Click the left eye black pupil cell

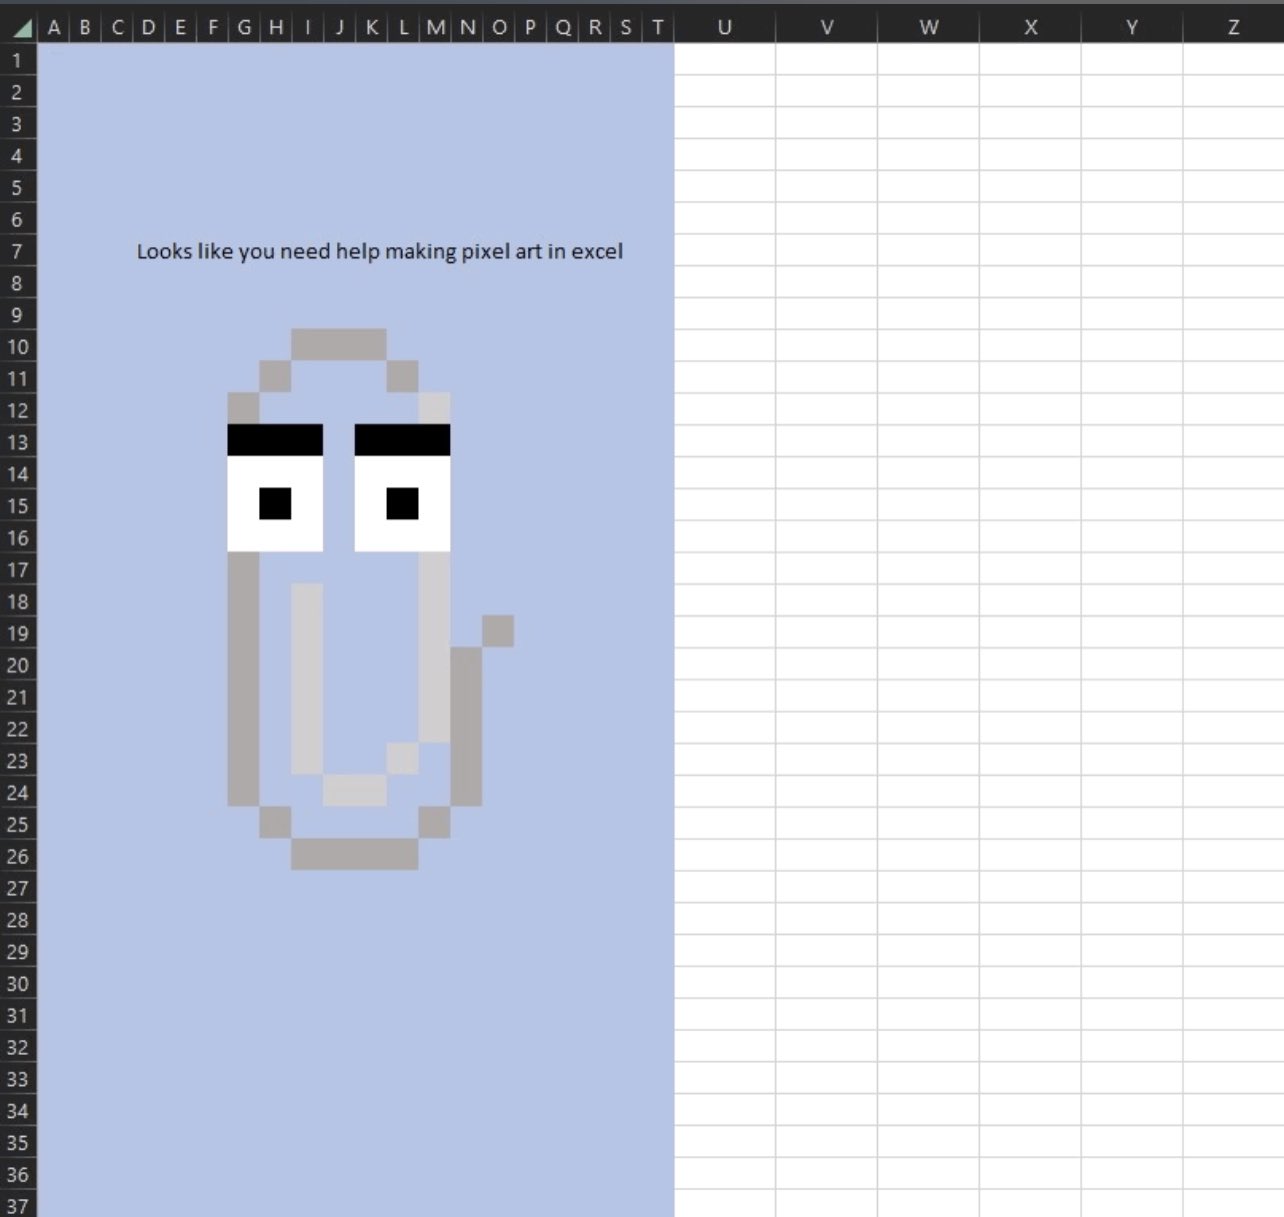(x=275, y=504)
